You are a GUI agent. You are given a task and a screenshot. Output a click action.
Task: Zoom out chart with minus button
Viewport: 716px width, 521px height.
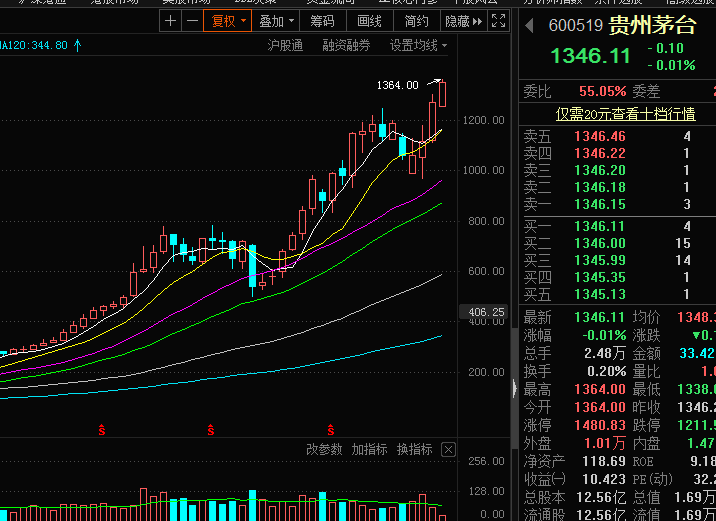193,21
